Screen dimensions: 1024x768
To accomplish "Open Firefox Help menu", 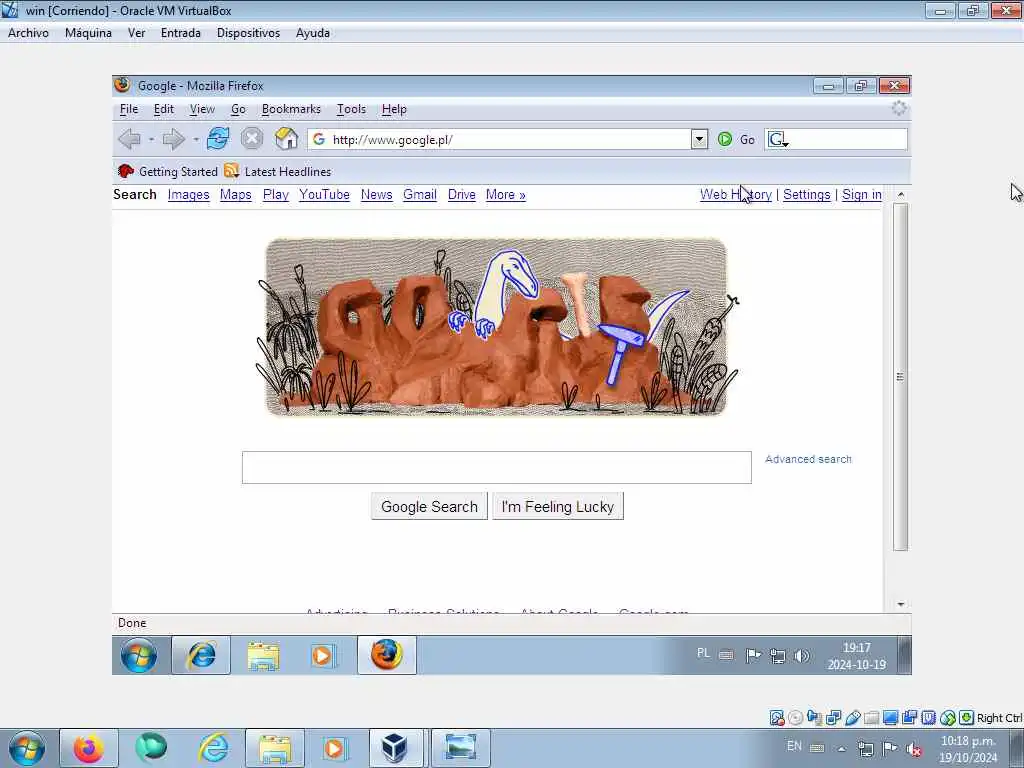I will click(394, 109).
